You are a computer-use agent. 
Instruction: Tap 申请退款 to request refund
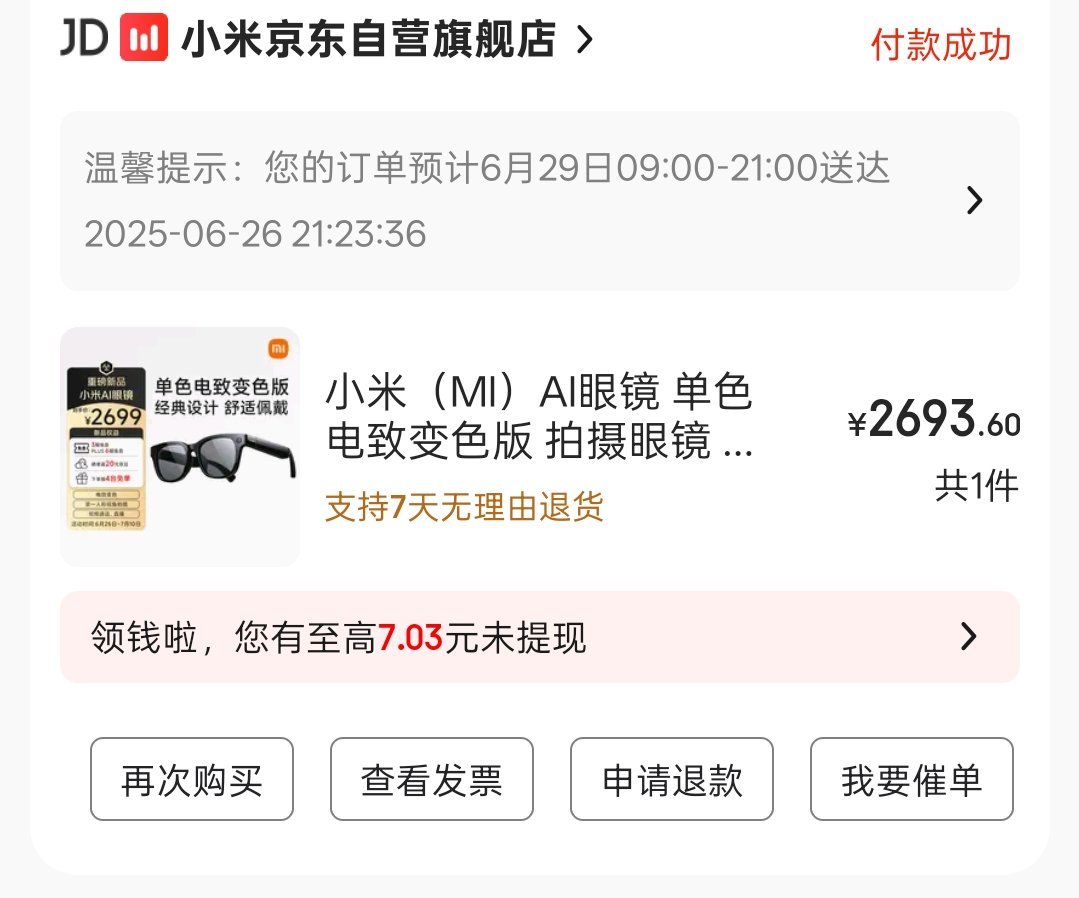tap(672, 779)
